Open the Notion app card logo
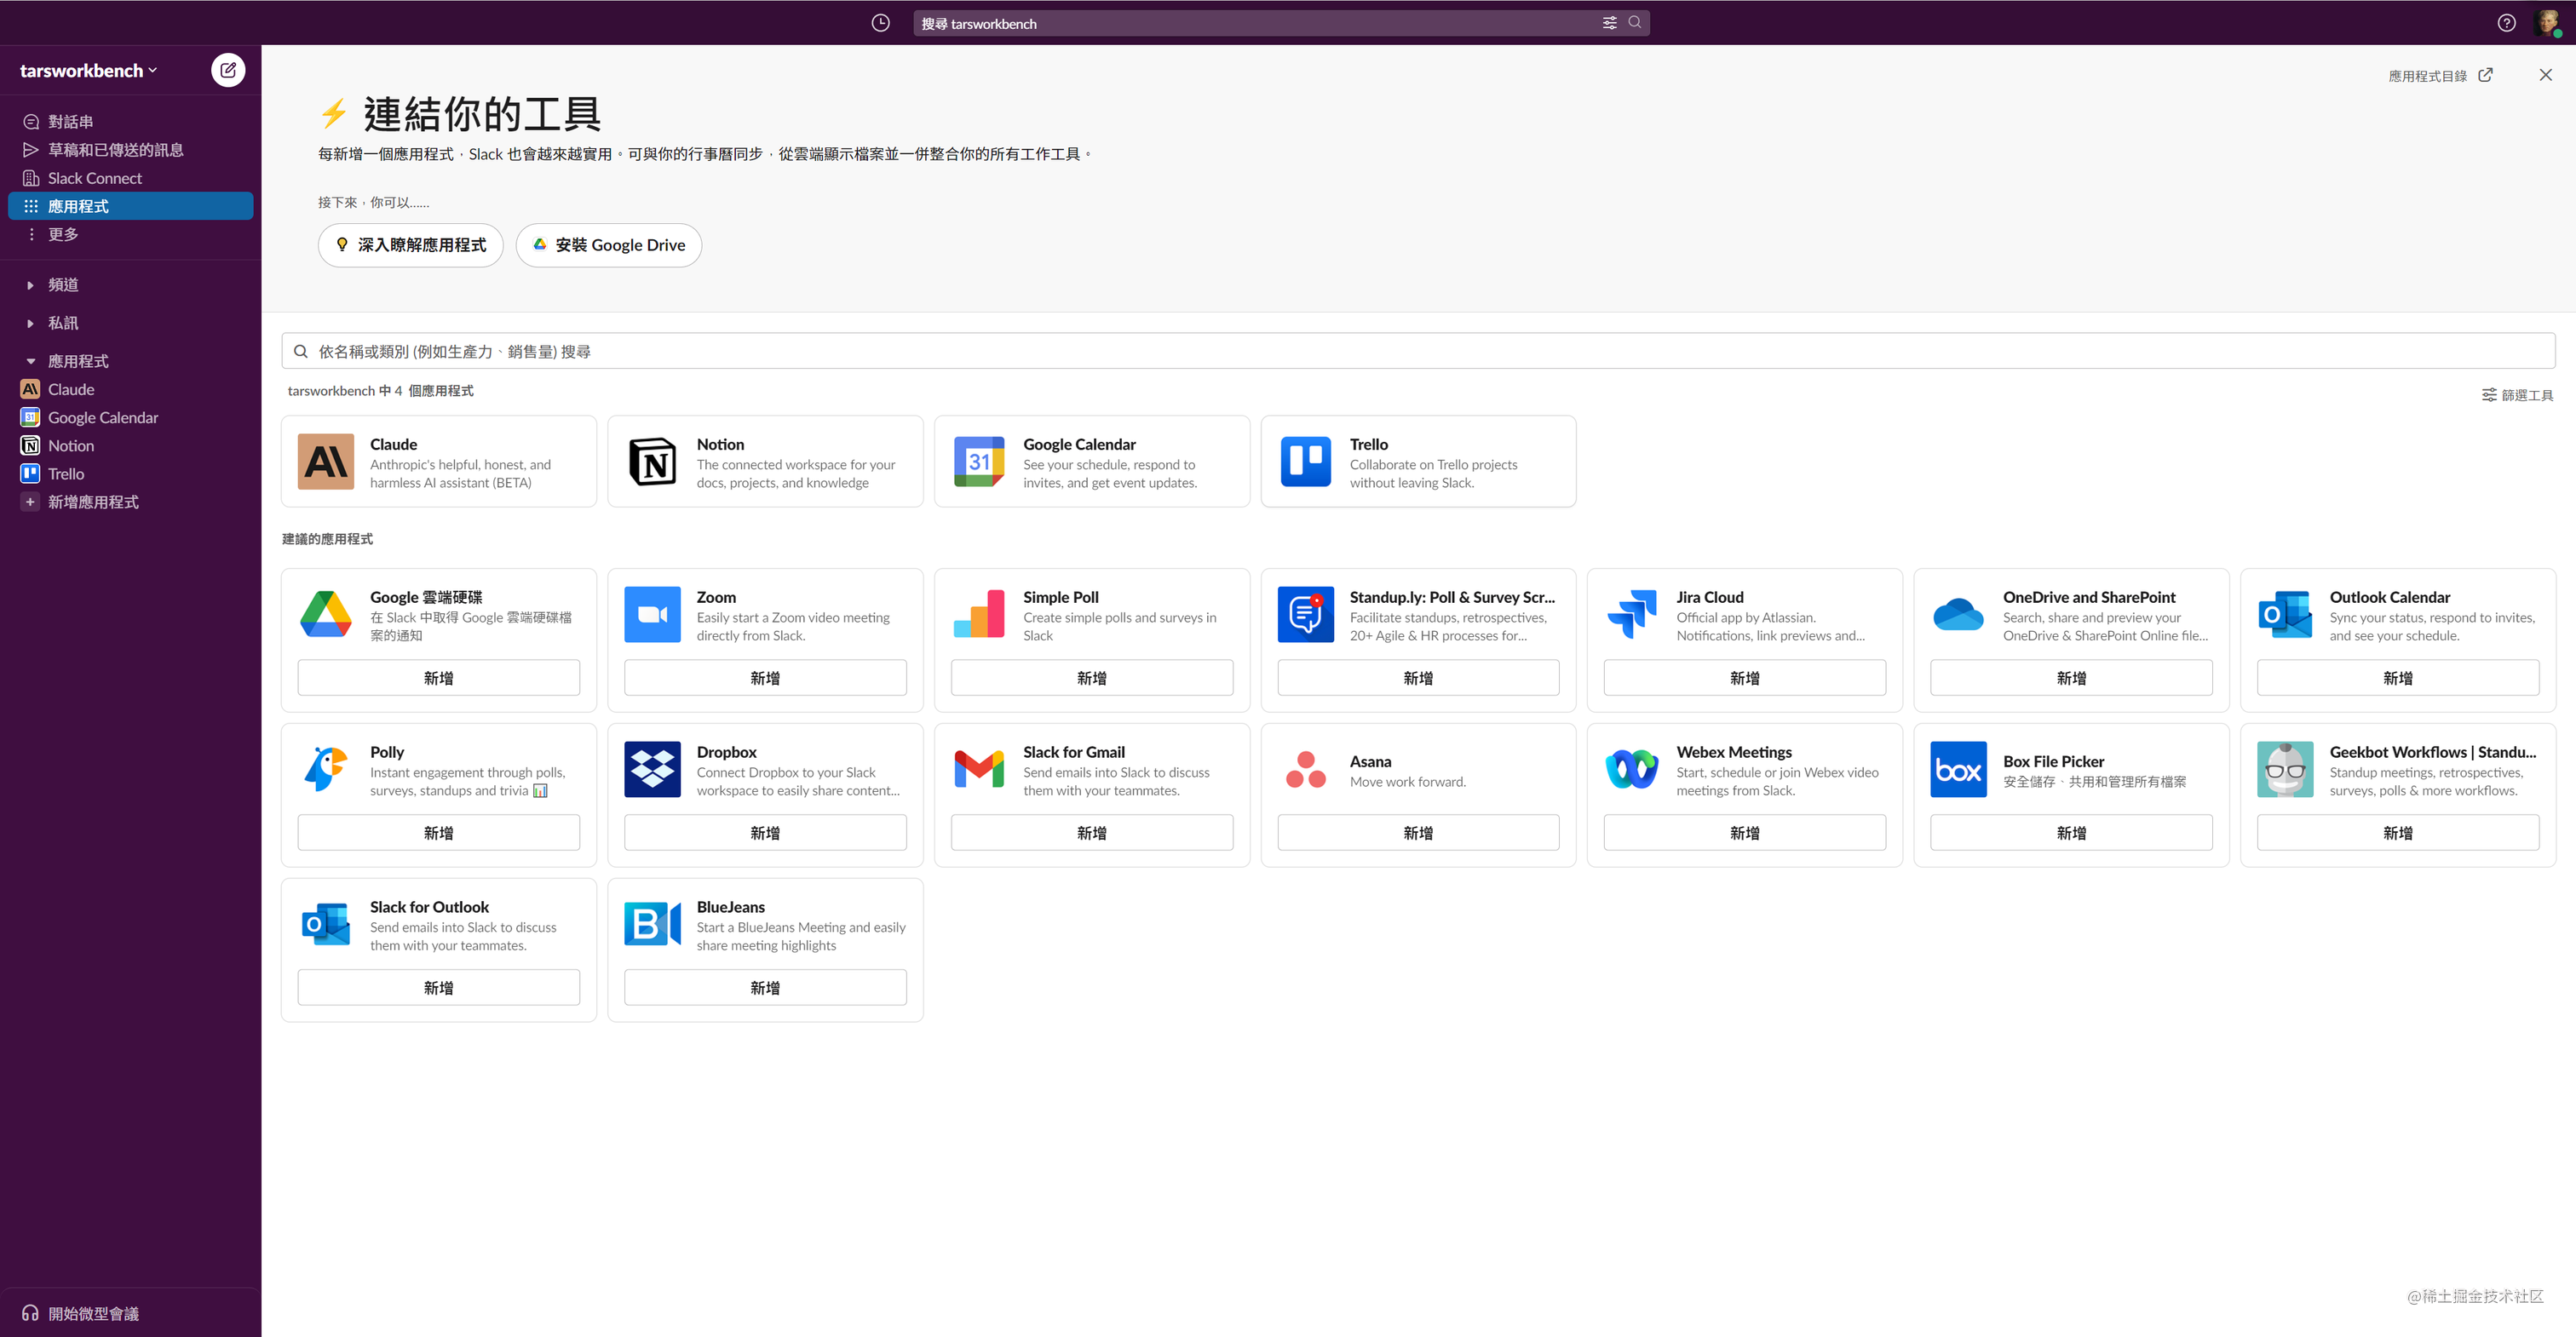The width and height of the screenshot is (2576, 1337). (x=652, y=461)
